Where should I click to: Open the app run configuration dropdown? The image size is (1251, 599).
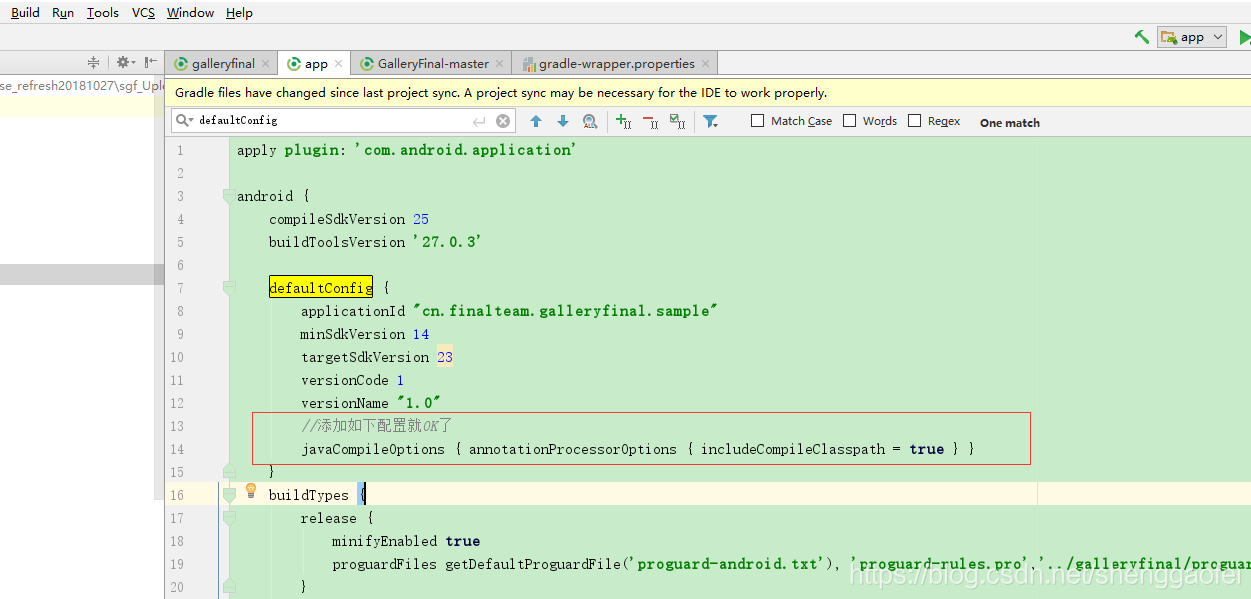[1192, 37]
